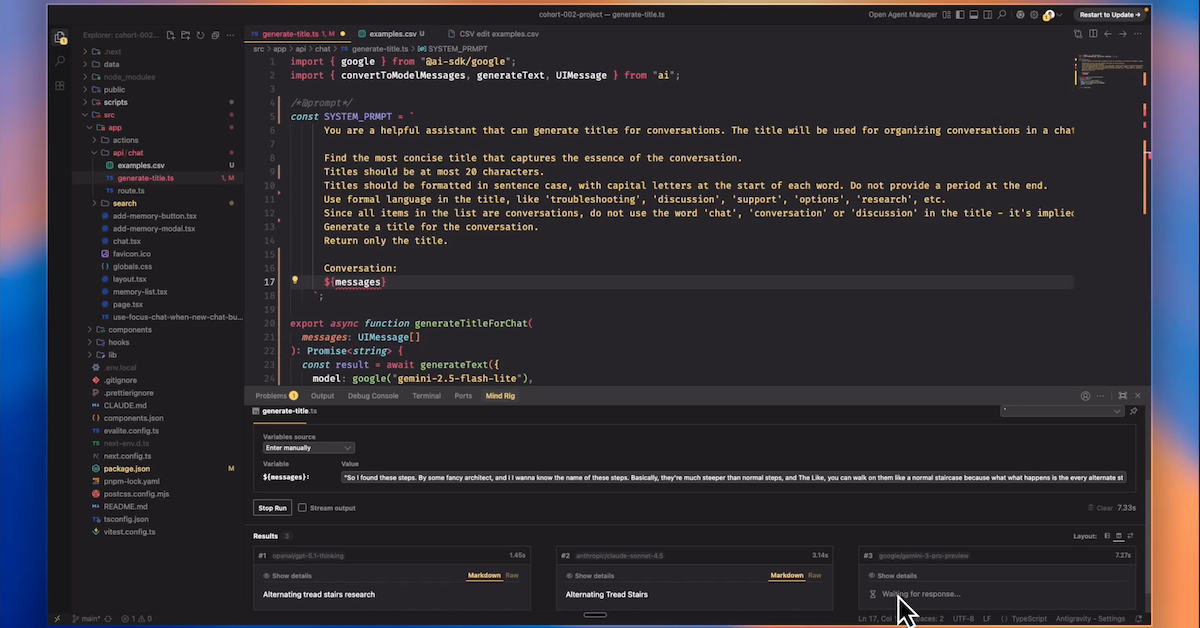1200x628 pixels.
Task: Open the Search view in activity bar
Action: pyautogui.click(x=60, y=61)
